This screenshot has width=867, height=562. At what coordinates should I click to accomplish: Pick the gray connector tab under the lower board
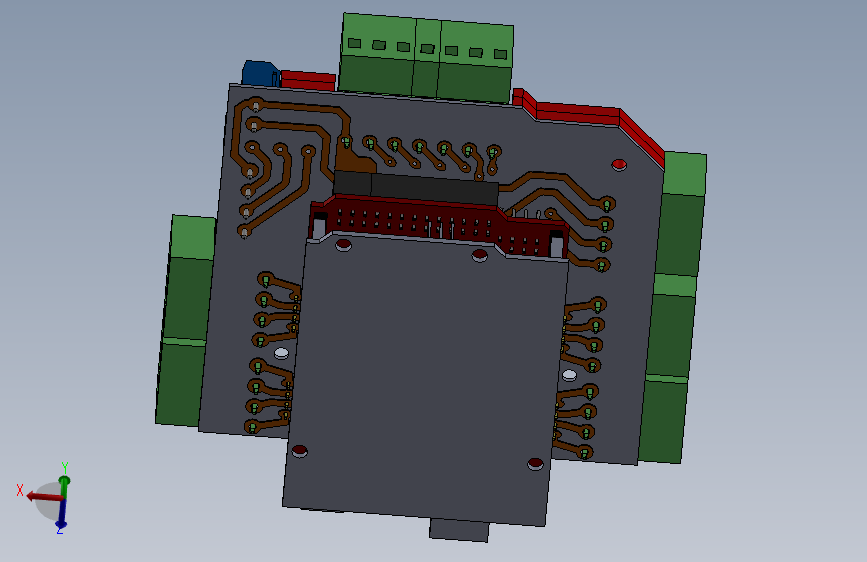click(459, 530)
